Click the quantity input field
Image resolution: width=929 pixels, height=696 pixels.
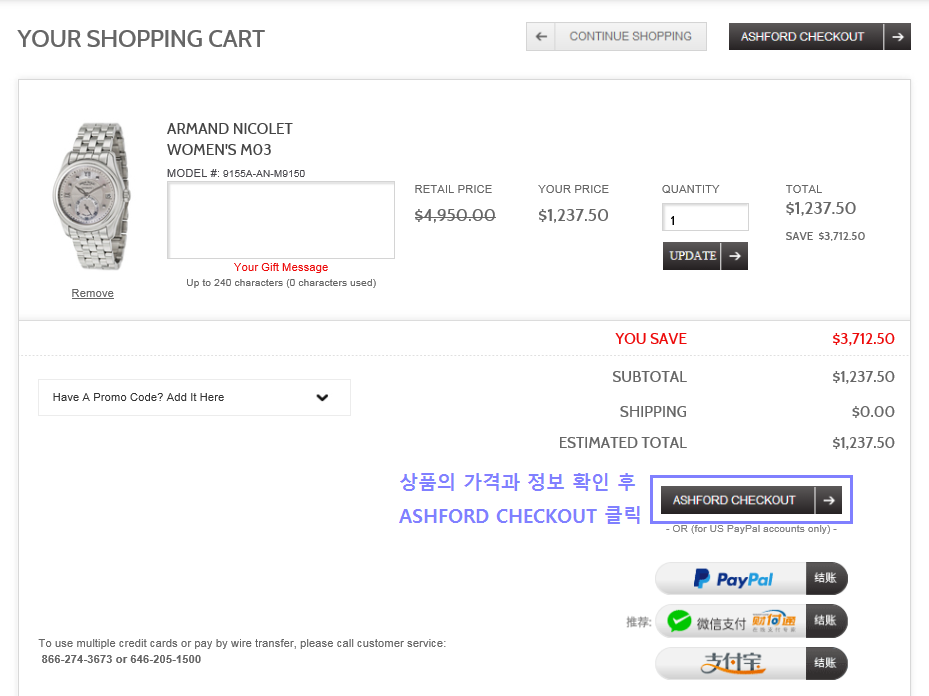705,219
